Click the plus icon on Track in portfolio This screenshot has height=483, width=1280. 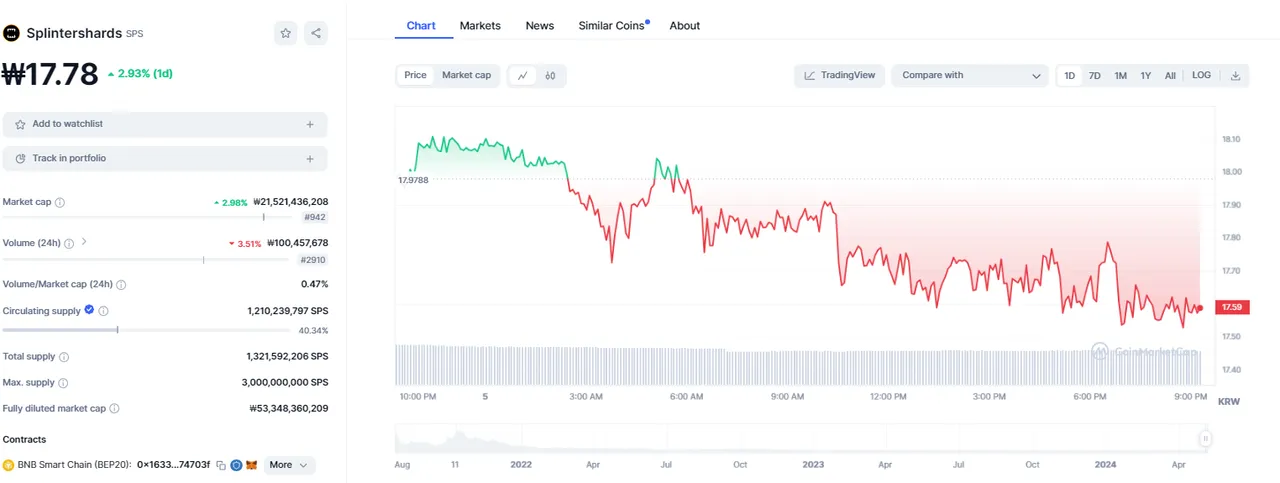pyautogui.click(x=310, y=159)
